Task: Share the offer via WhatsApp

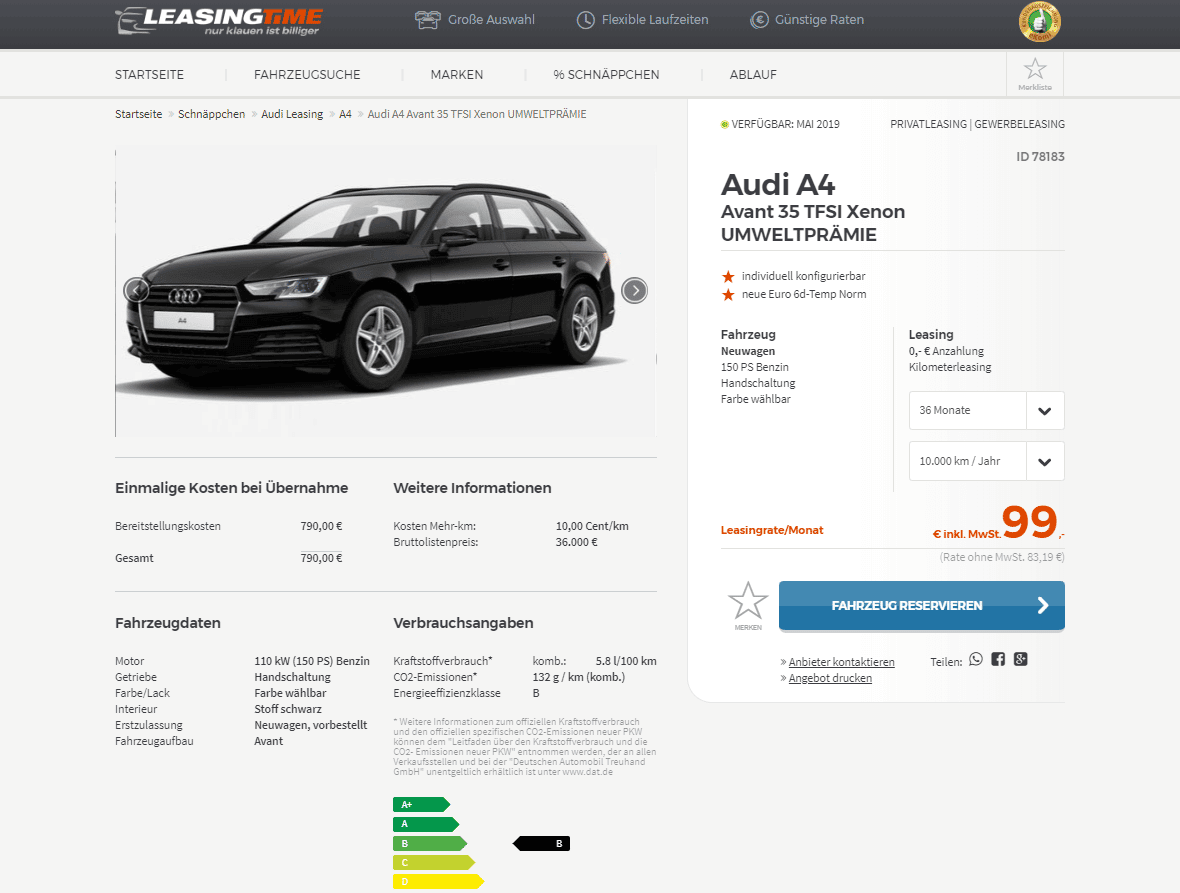Action: click(976, 660)
